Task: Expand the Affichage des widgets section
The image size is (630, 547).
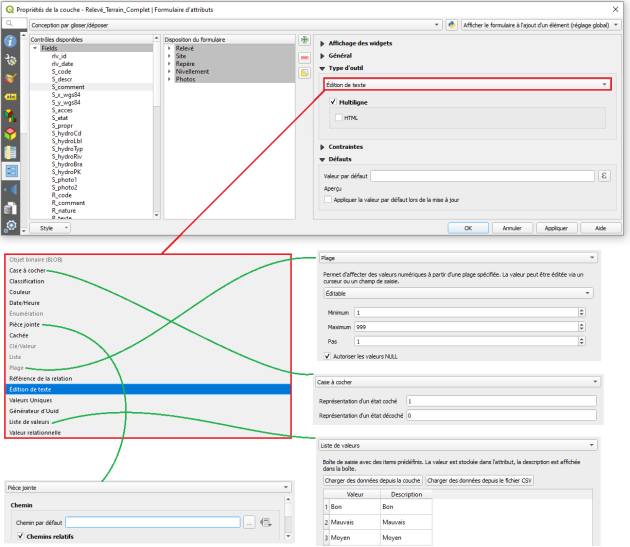Action: click(x=322, y=43)
